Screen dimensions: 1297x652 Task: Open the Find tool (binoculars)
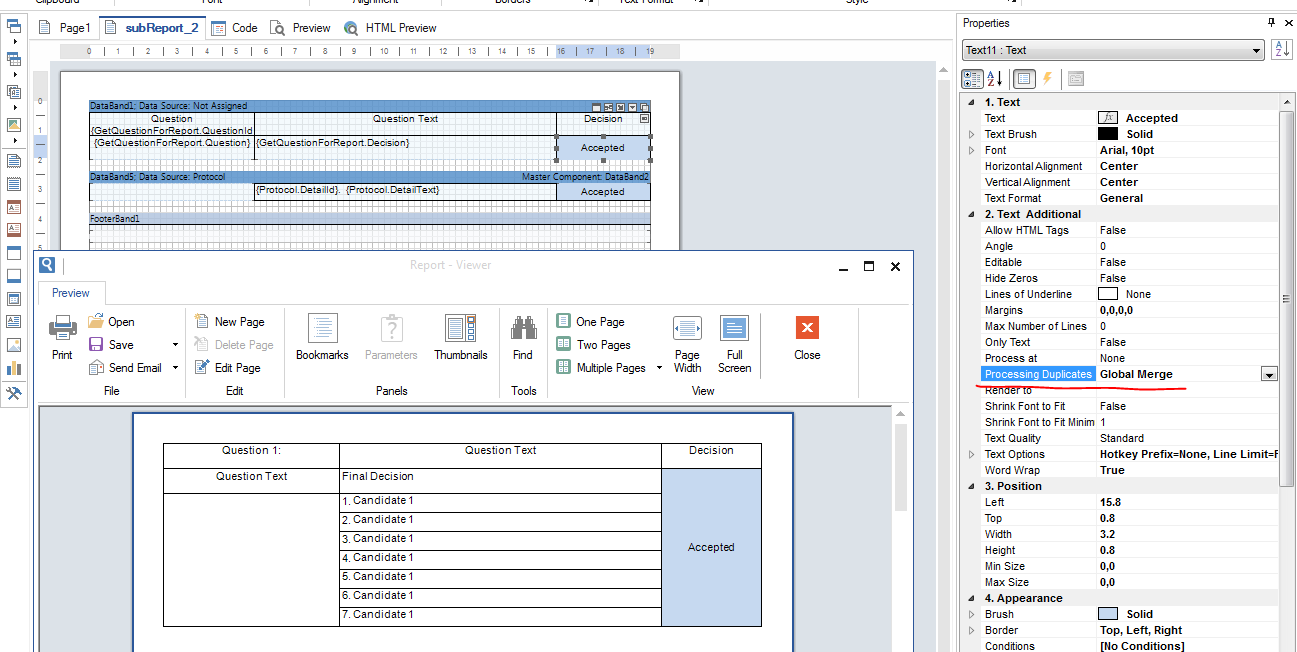(x=523, y=337)
